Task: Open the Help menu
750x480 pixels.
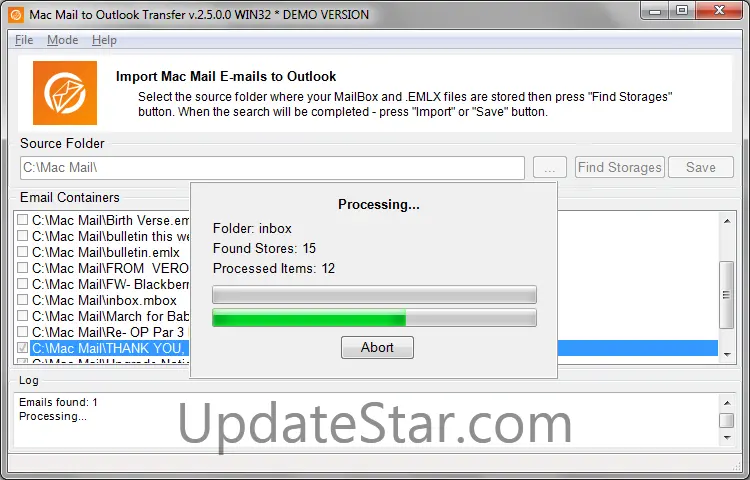Action: coord(104,40)
